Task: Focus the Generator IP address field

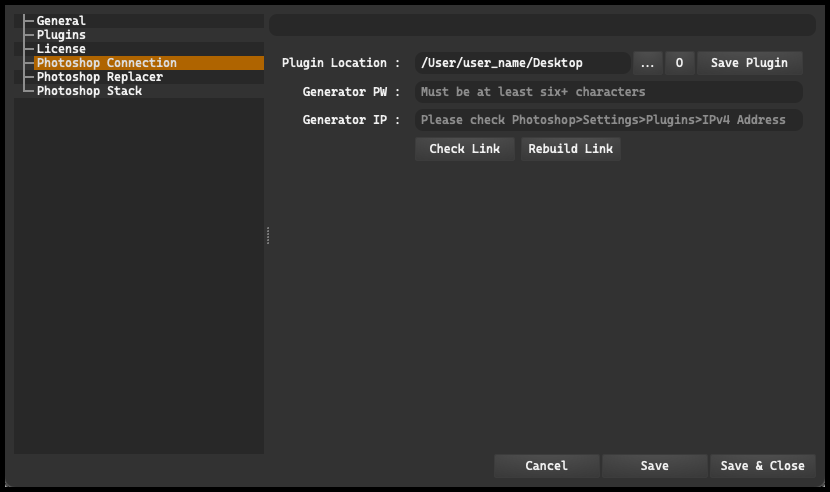Action: [609, 120]
